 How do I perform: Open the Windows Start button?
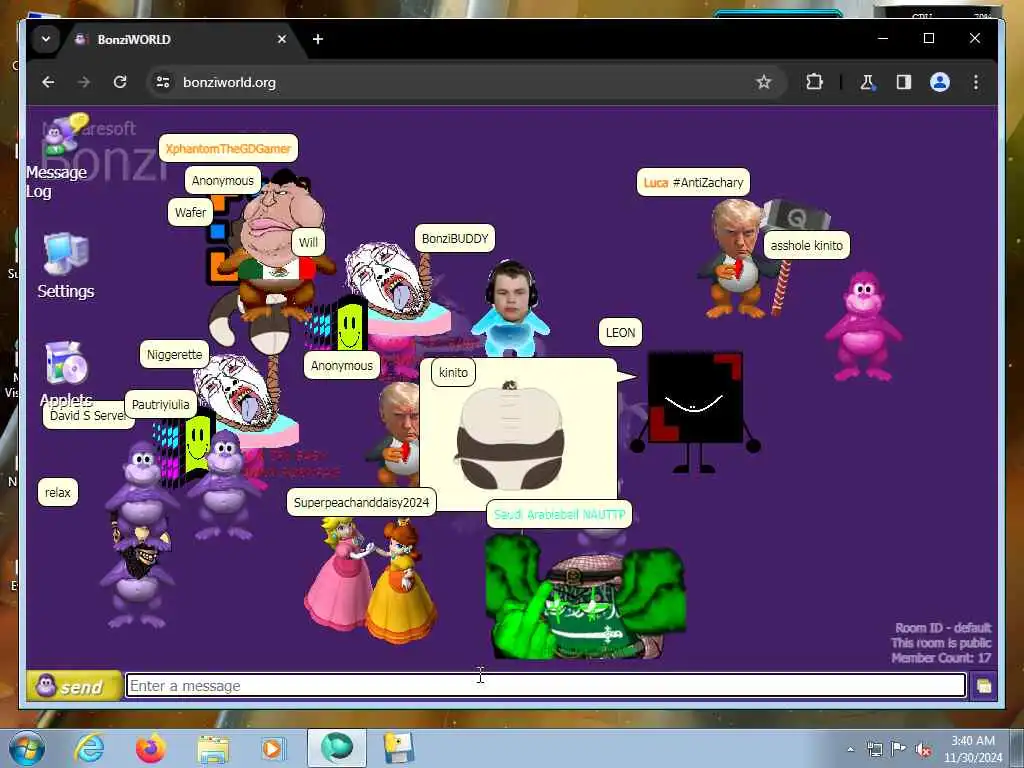tap(27, 748)
